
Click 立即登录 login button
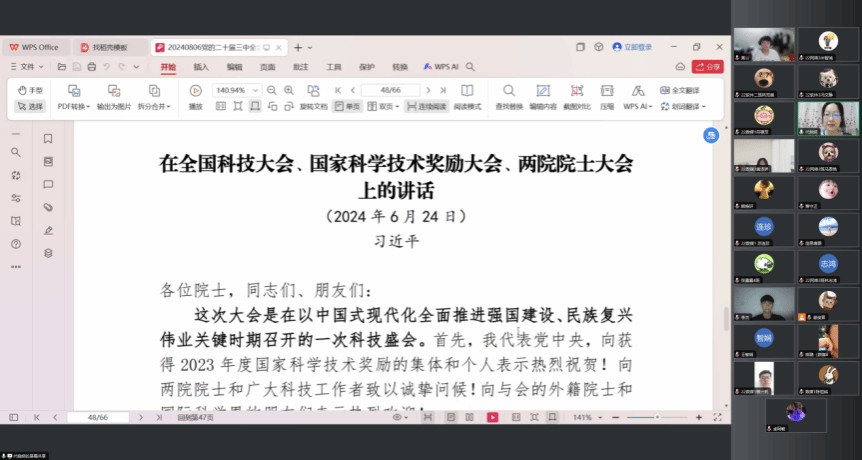coord(632,47)
